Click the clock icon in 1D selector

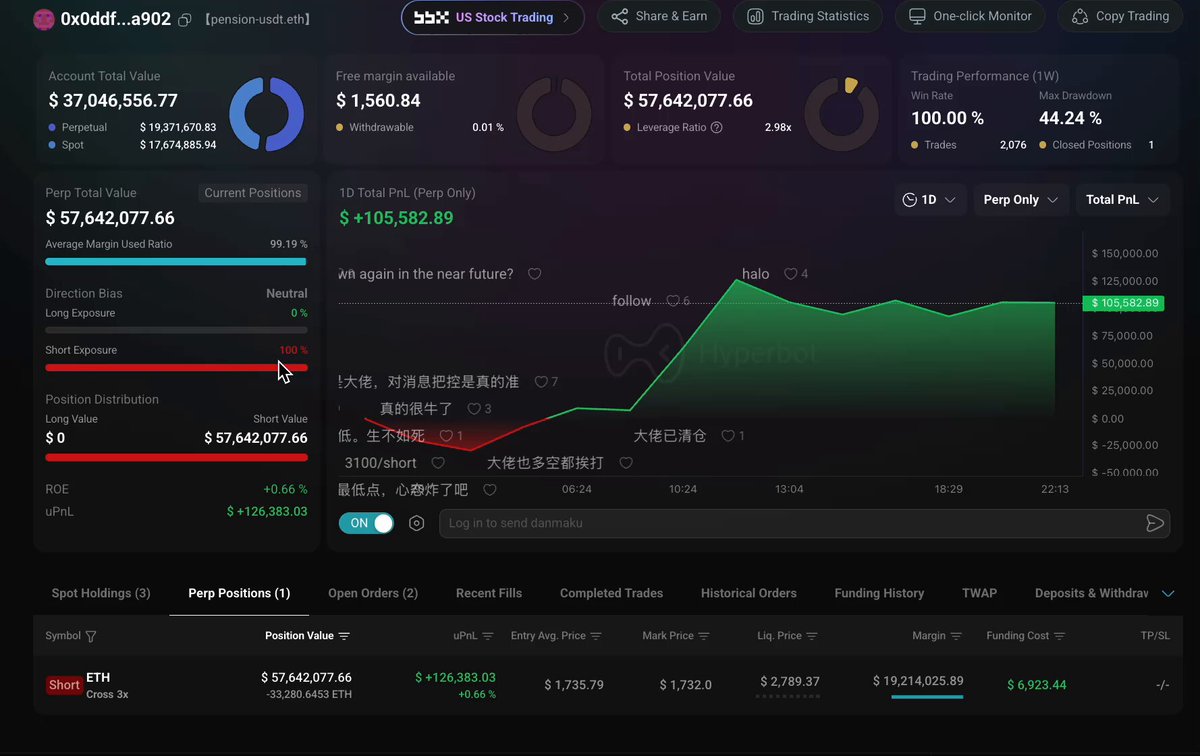click(x=909, y=200)
